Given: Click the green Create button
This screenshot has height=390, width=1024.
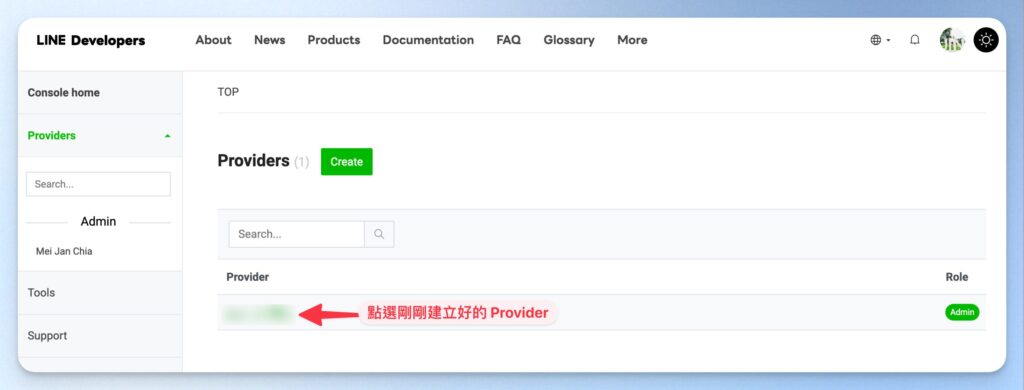Looking at the screenshot, I should click(347, 161).
